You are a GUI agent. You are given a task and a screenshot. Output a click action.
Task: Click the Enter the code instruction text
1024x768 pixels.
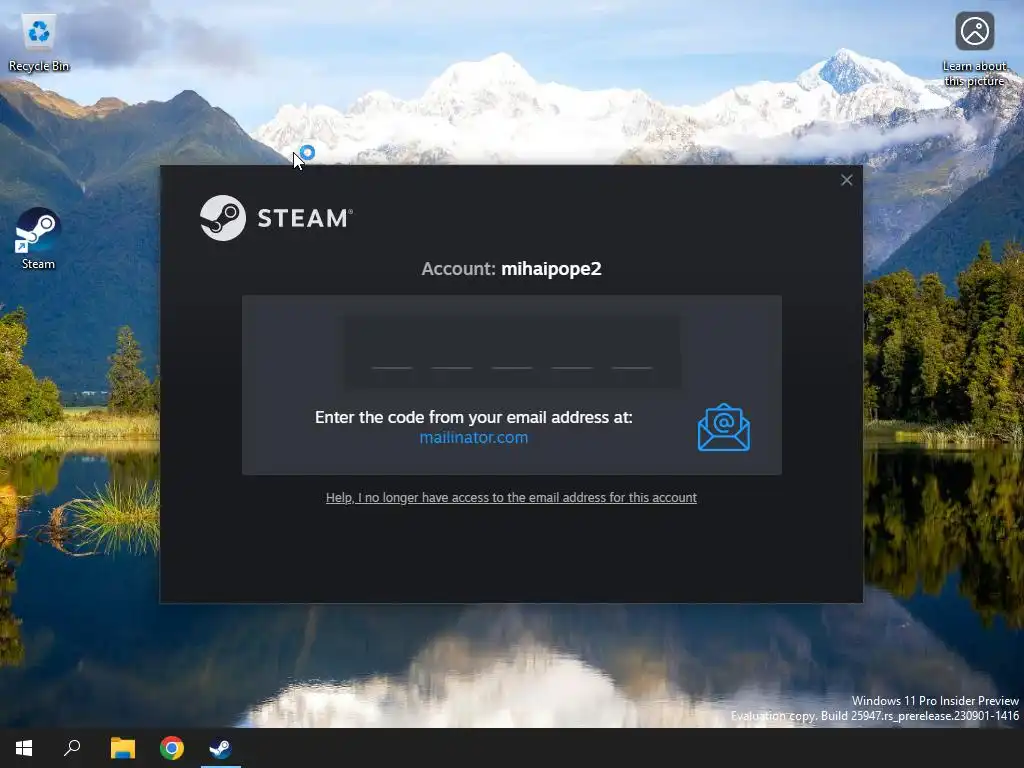473,417
